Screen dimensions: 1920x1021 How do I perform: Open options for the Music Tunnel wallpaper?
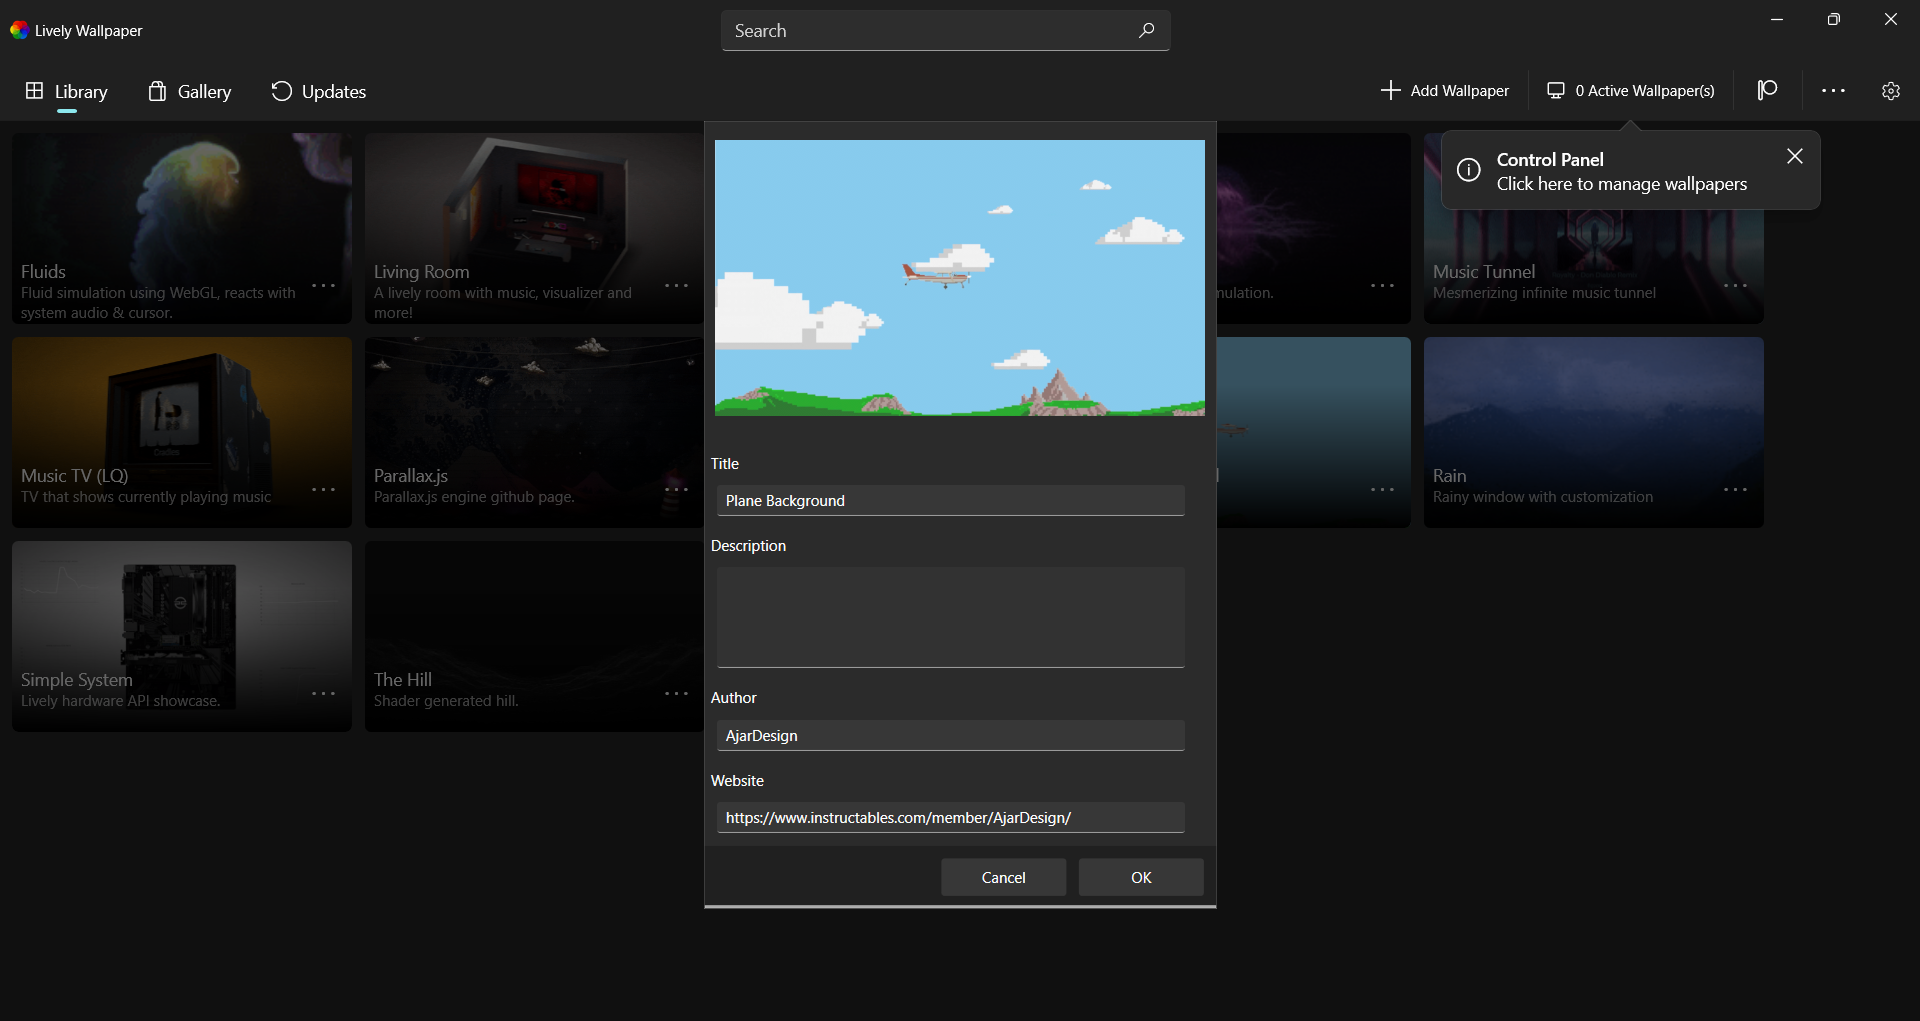click(x=1736, y=286)
